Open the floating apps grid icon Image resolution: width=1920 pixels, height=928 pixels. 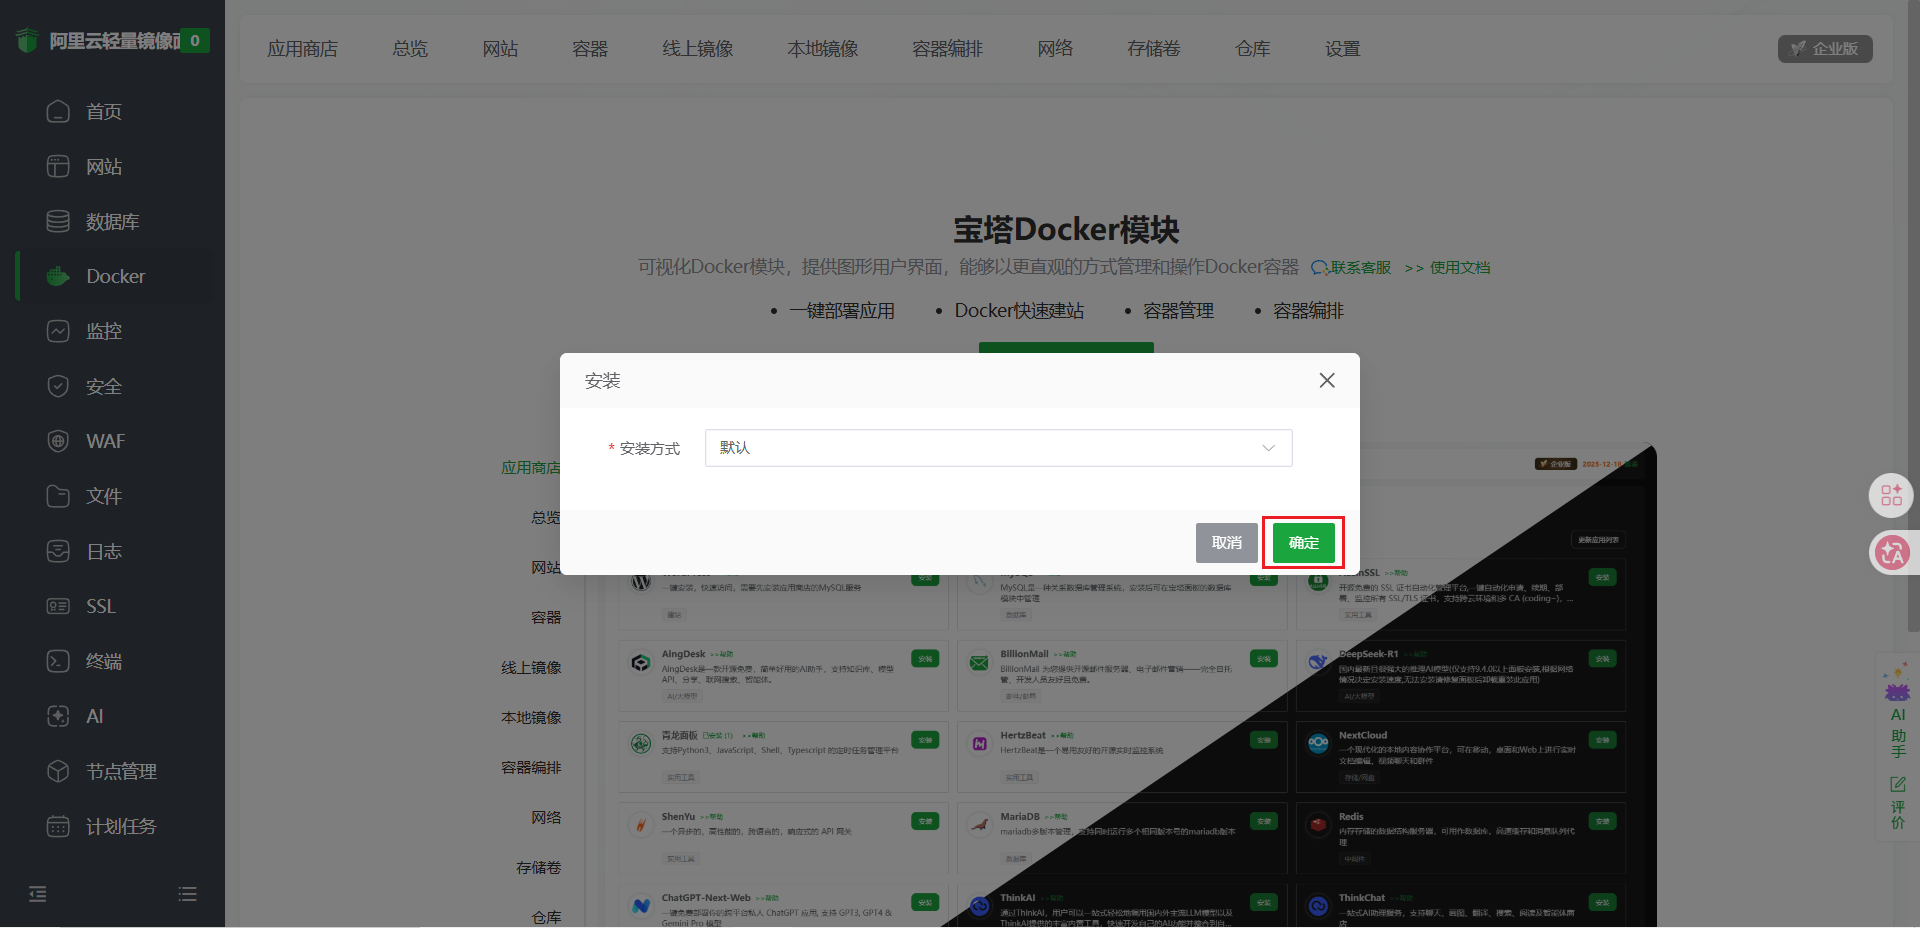1891,495
